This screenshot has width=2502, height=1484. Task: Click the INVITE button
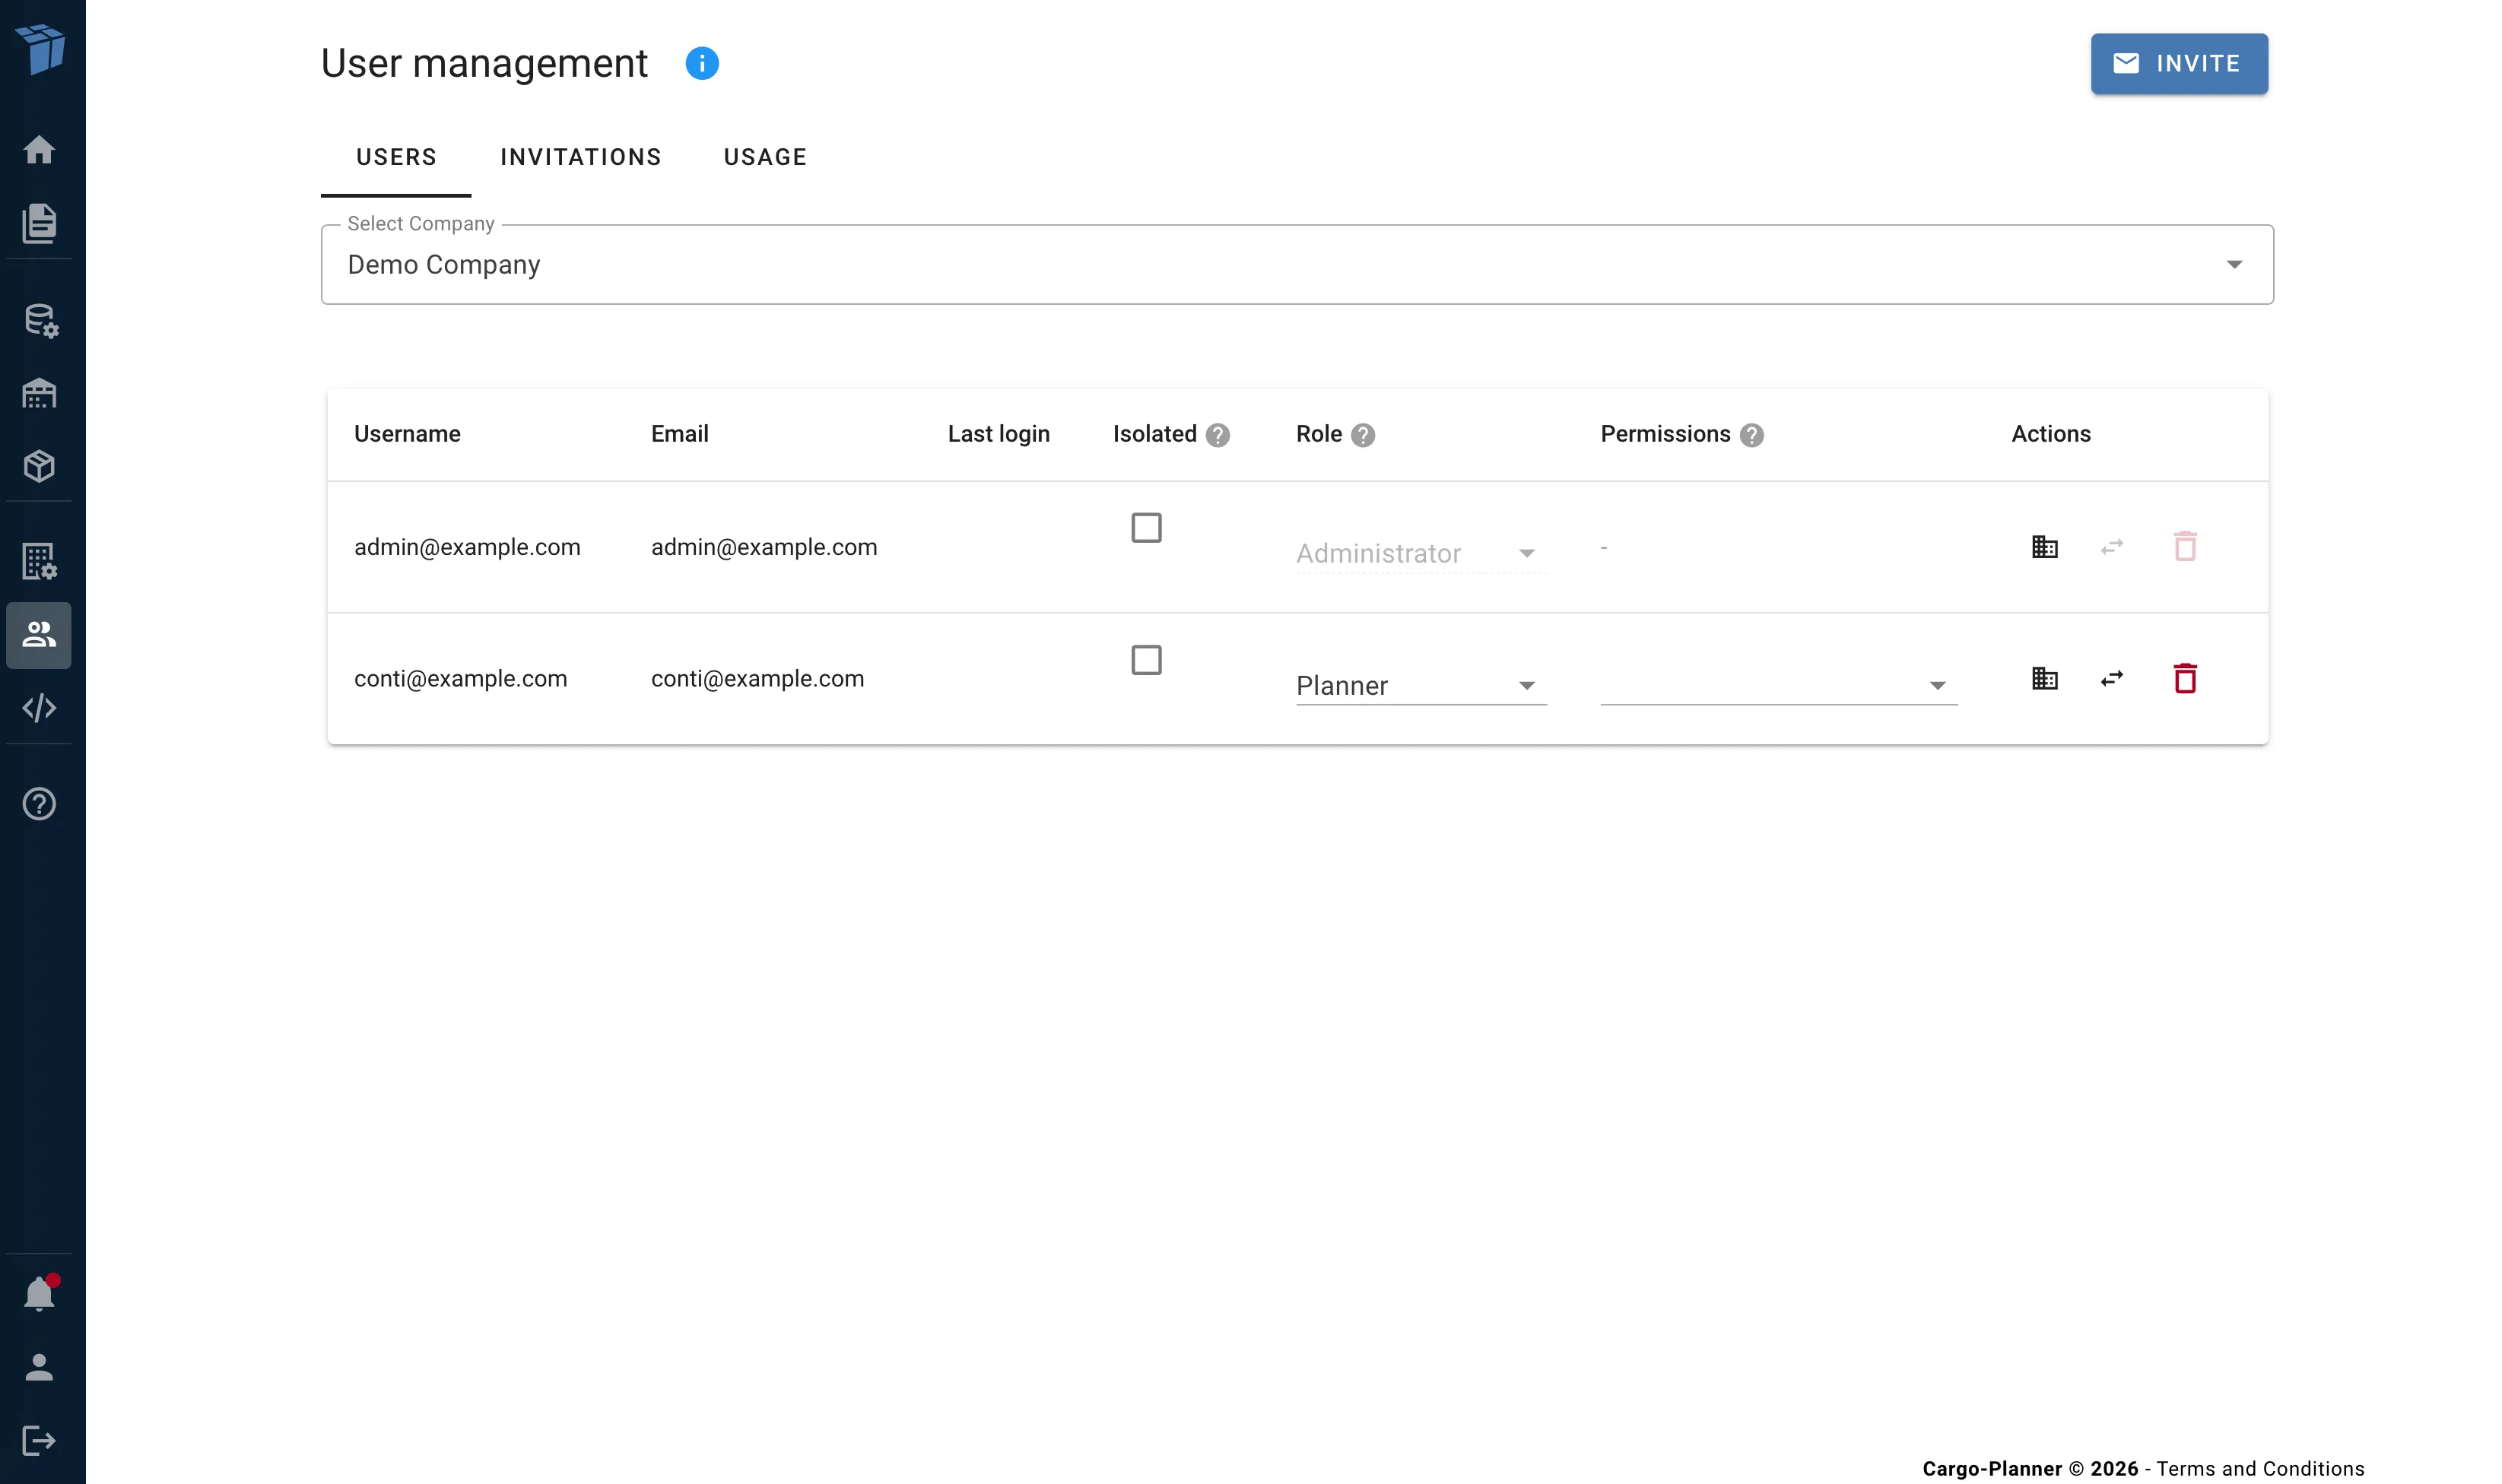pos(2179,63)
